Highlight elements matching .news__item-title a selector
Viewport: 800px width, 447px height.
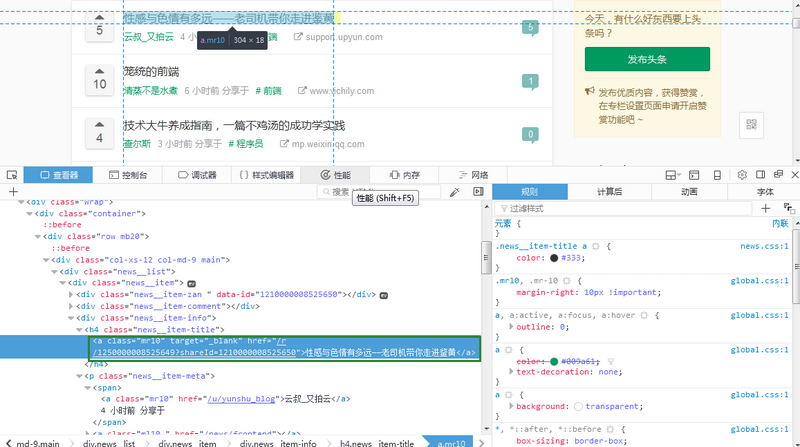(595, 246)
